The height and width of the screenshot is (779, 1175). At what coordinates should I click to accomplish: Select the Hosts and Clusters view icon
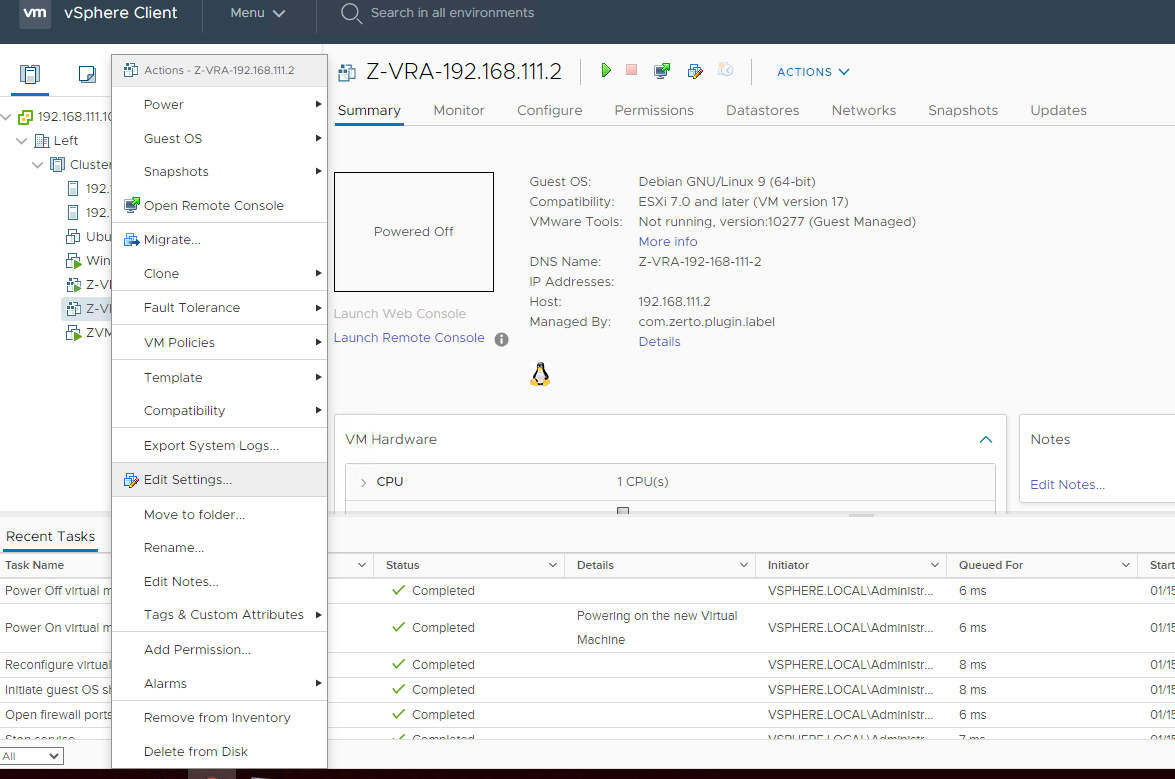(30, 74)
